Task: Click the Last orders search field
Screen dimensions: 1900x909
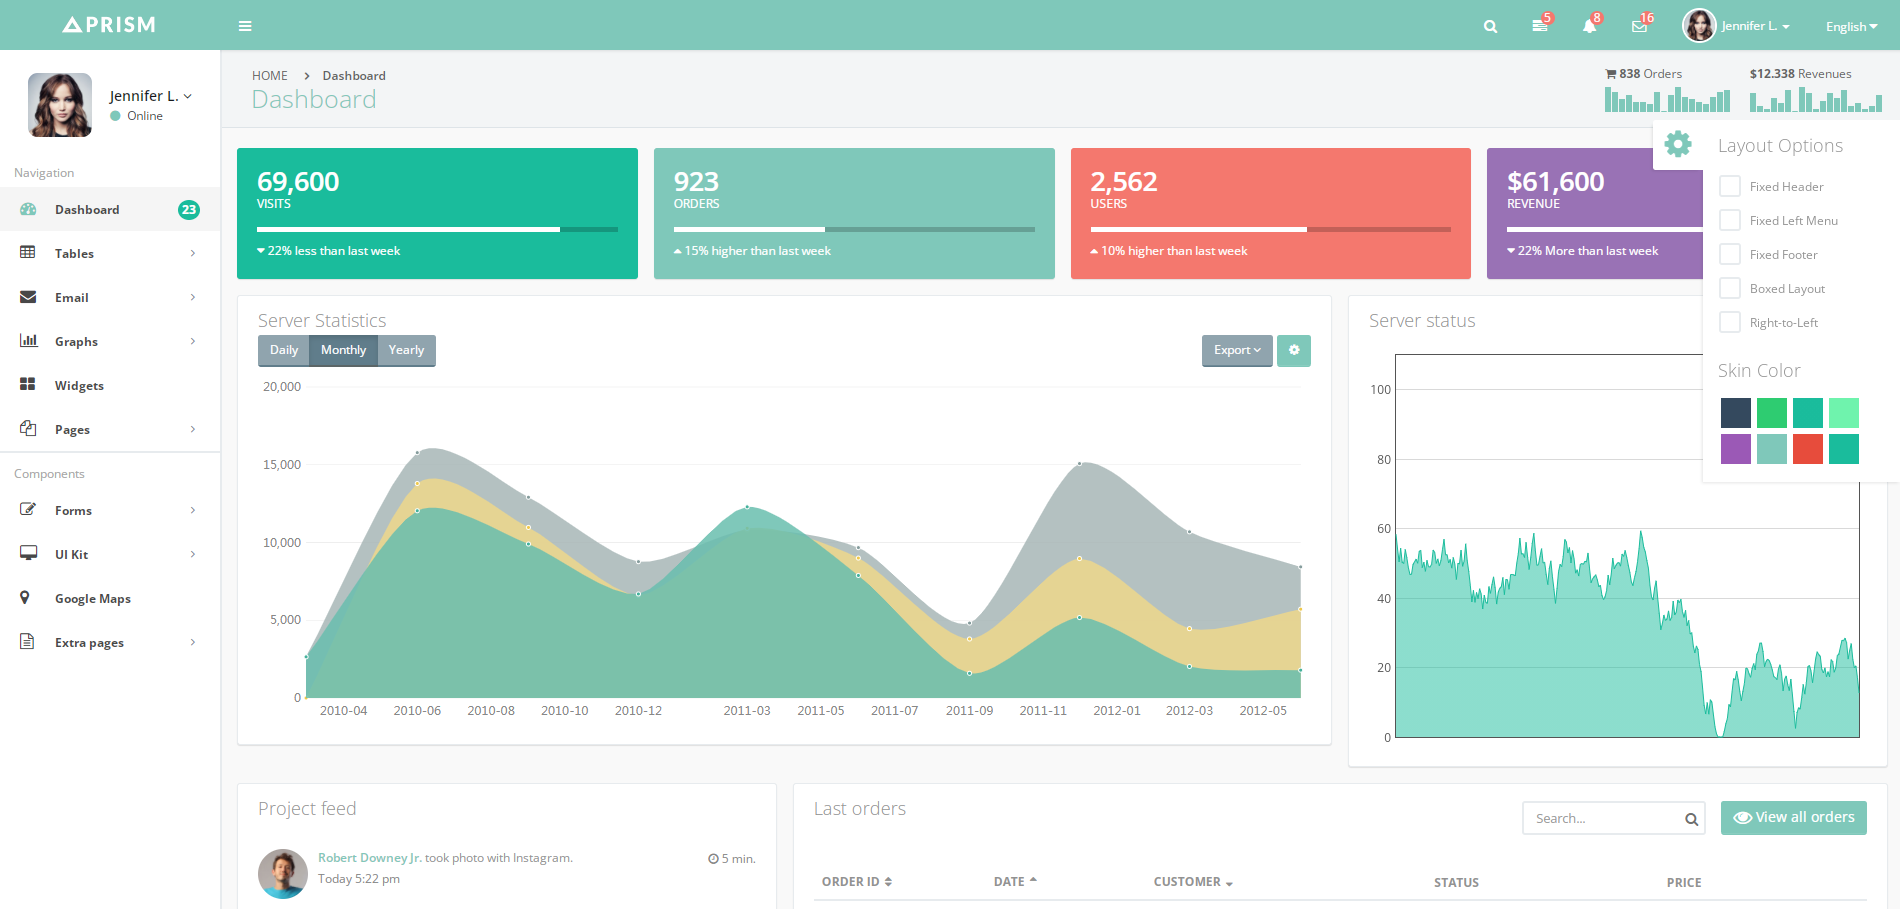Action: pos(1603,819)
